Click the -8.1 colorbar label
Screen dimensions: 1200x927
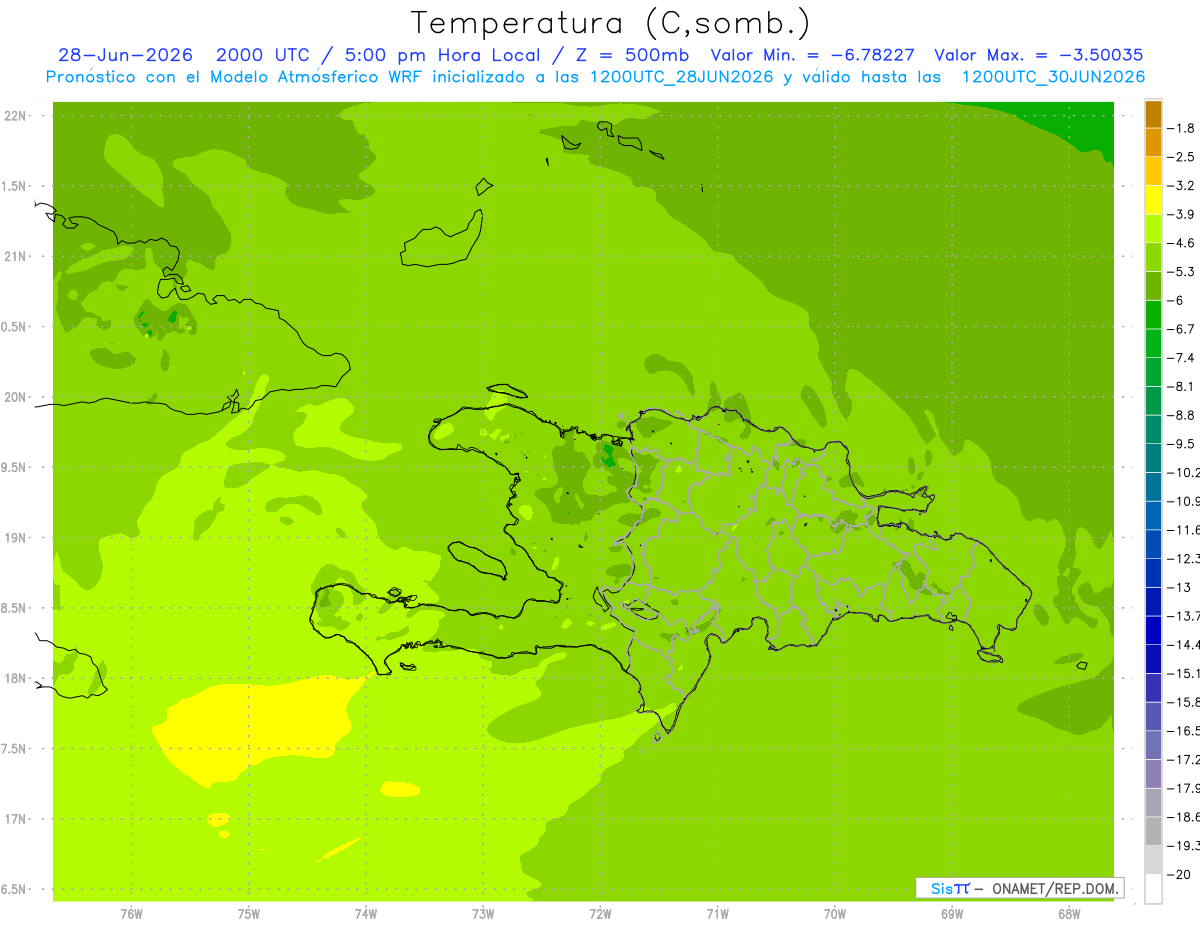[x=1182, y=386]
